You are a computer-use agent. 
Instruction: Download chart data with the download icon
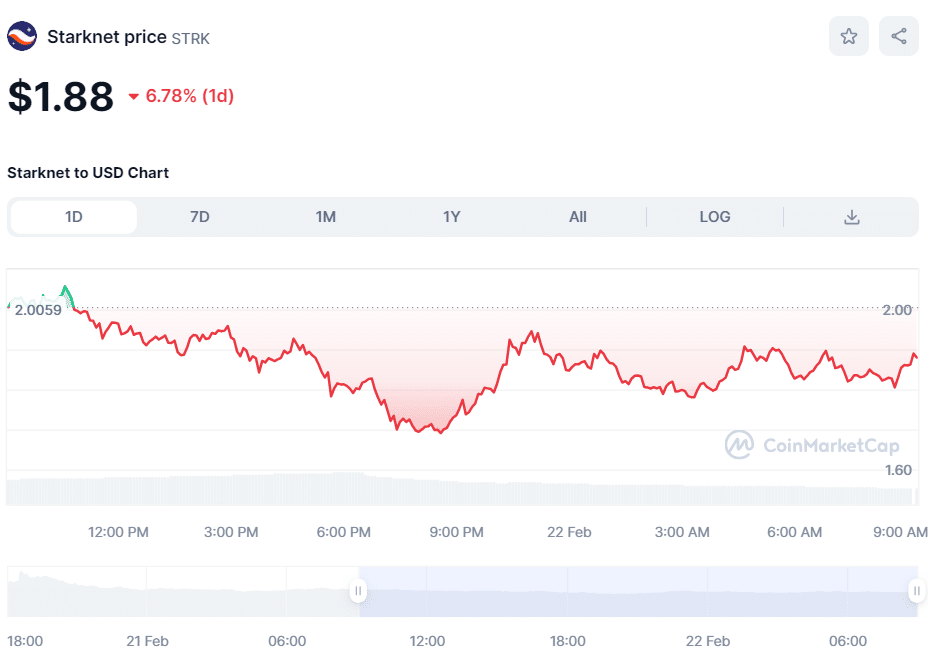pos(852,217)
